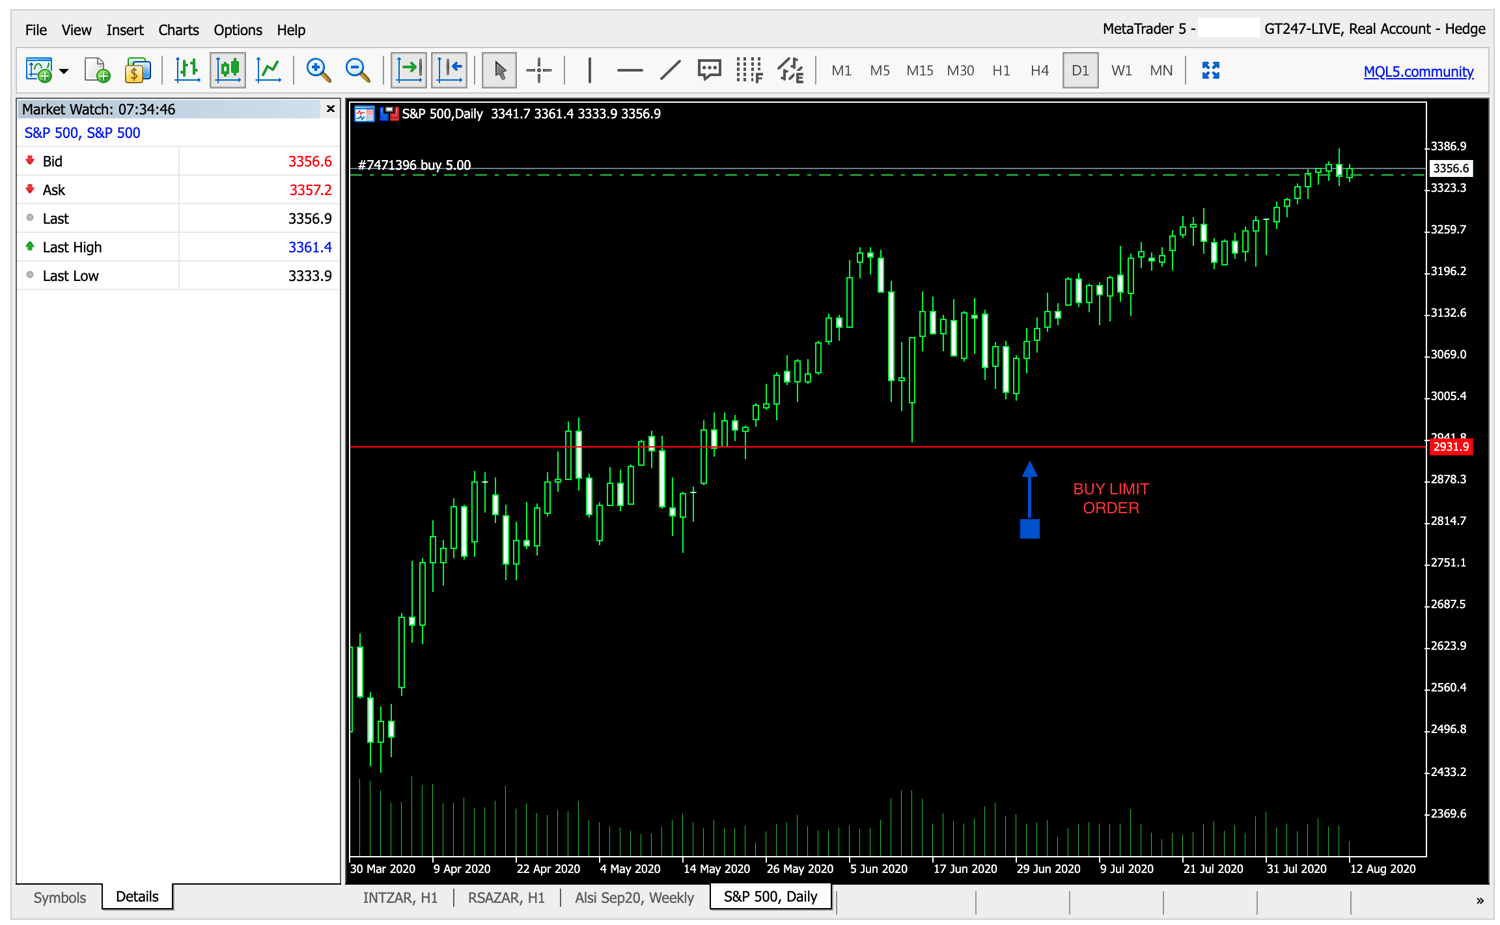Zoom out of the chart
Screen dimensions: 1500x925
(356, 70)
